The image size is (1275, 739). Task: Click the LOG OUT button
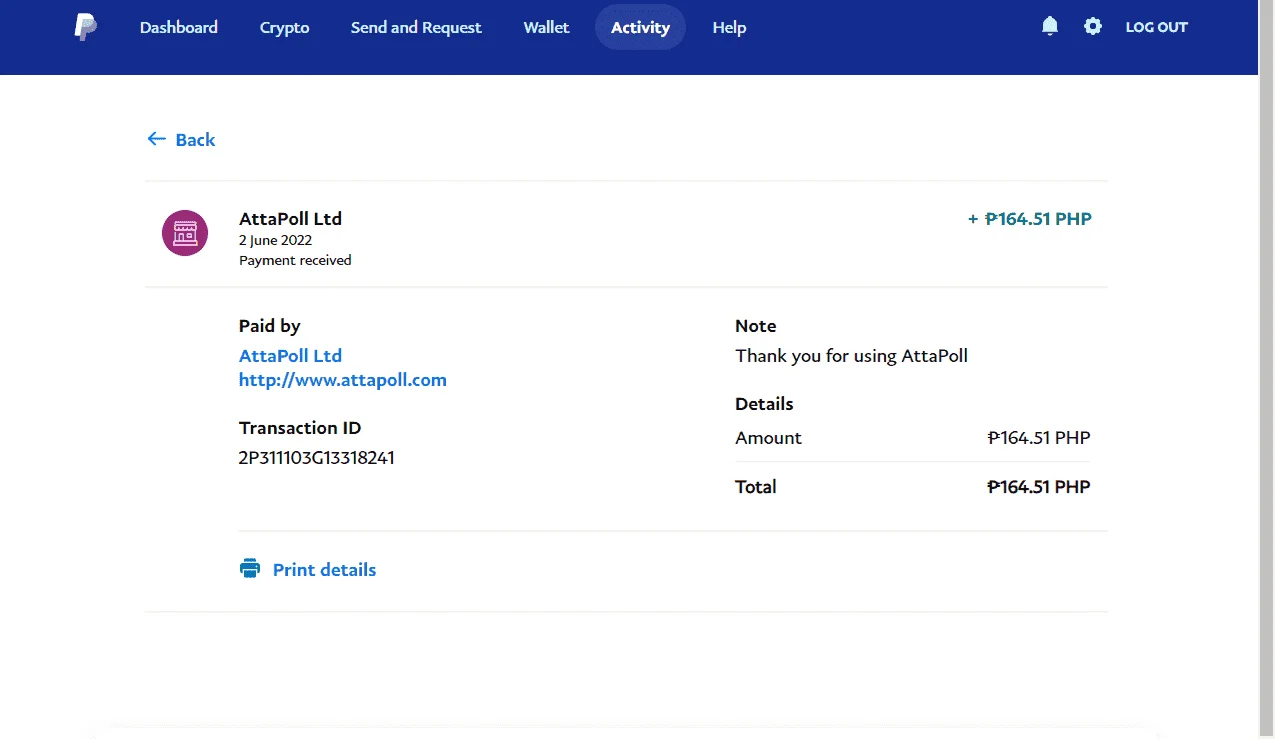point(1157,27)
